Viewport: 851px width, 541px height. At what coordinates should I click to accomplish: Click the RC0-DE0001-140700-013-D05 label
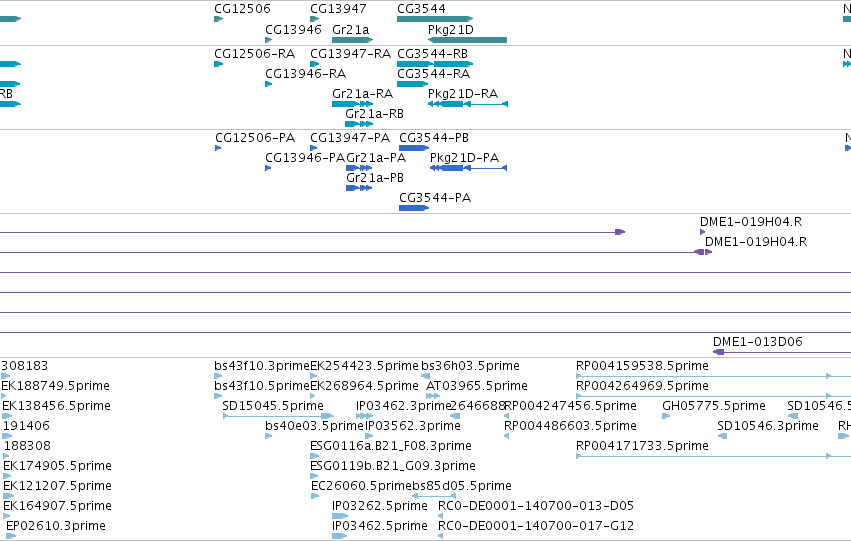(x=536, y=506)
